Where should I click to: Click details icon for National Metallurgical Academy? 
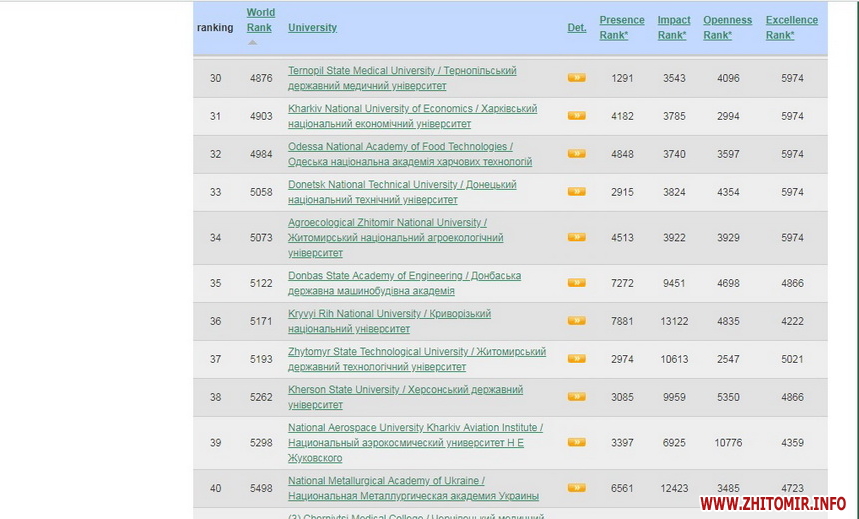click(576, 488)
